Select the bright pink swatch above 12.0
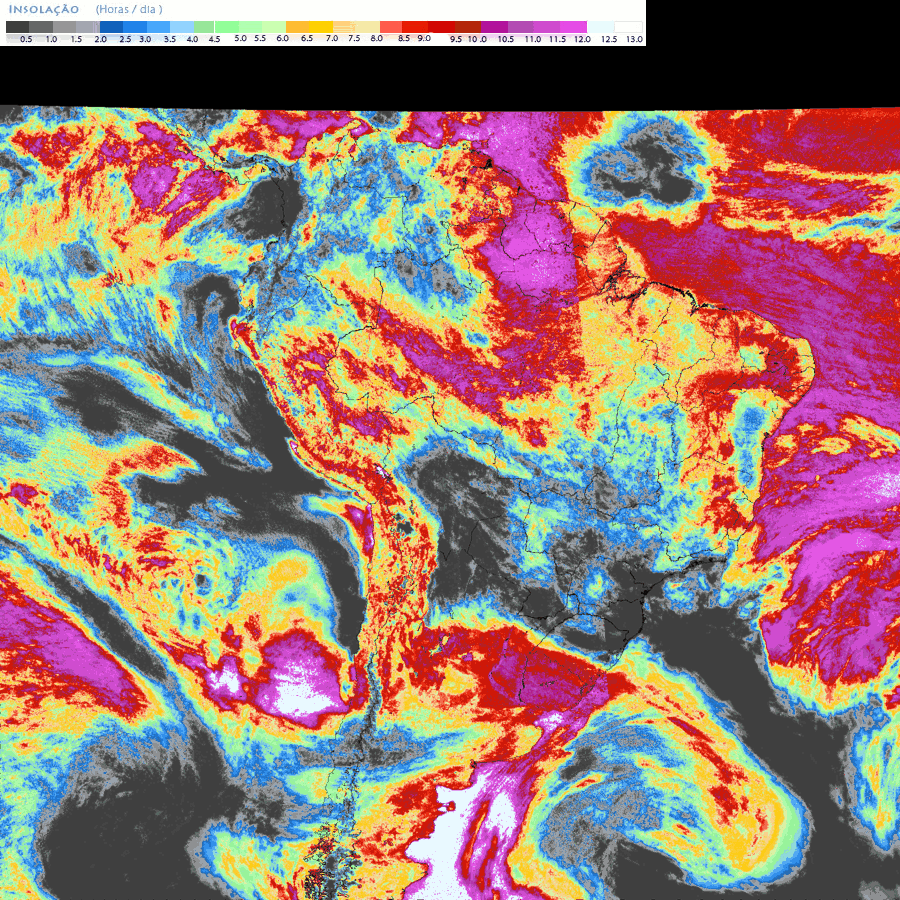 (x=573, y=27)
